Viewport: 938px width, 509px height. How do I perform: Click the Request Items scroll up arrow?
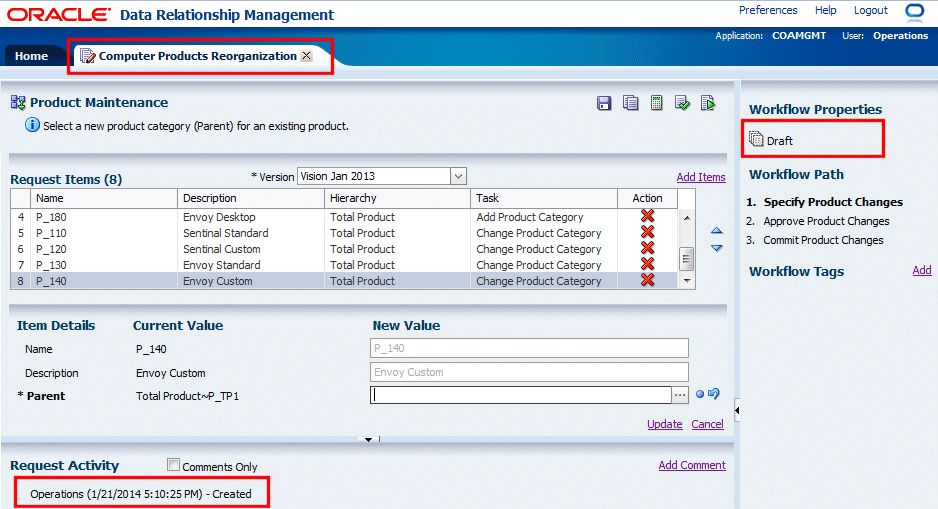coord(687,218)
